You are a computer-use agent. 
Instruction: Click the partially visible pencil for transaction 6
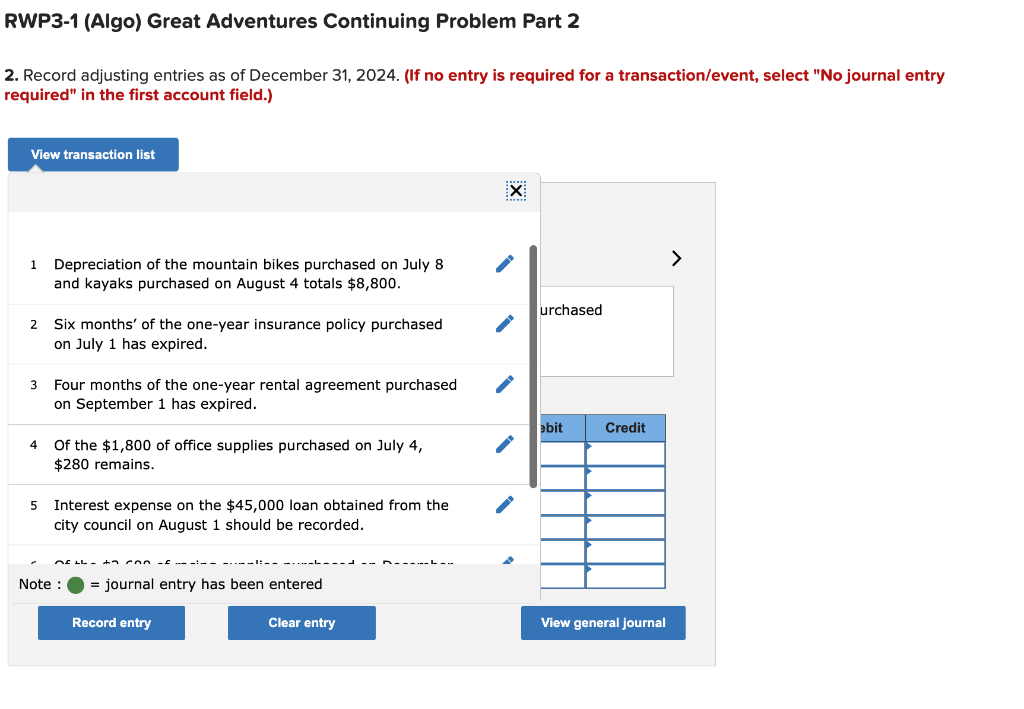tap(505, 558)
